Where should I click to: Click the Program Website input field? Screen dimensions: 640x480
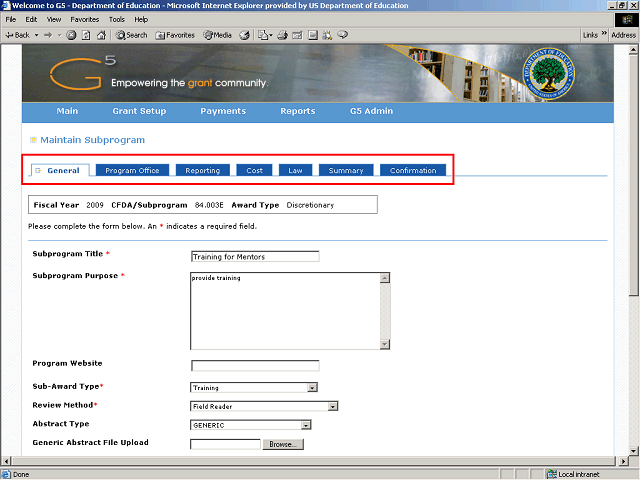tap(255, 365)
